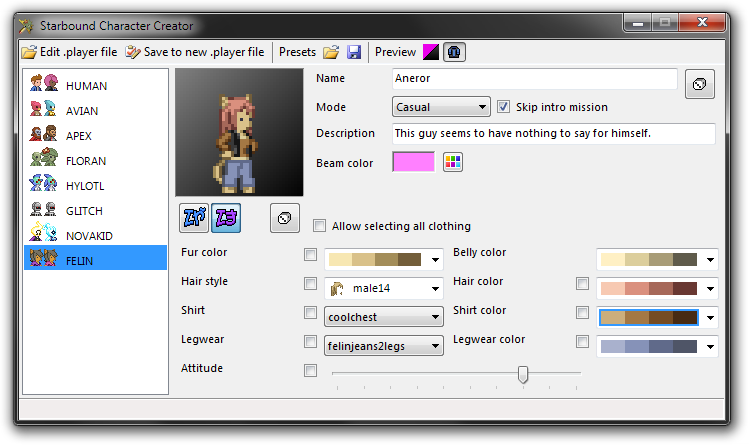Tick the Legwear lock checkbox

(x=310, y=341)
